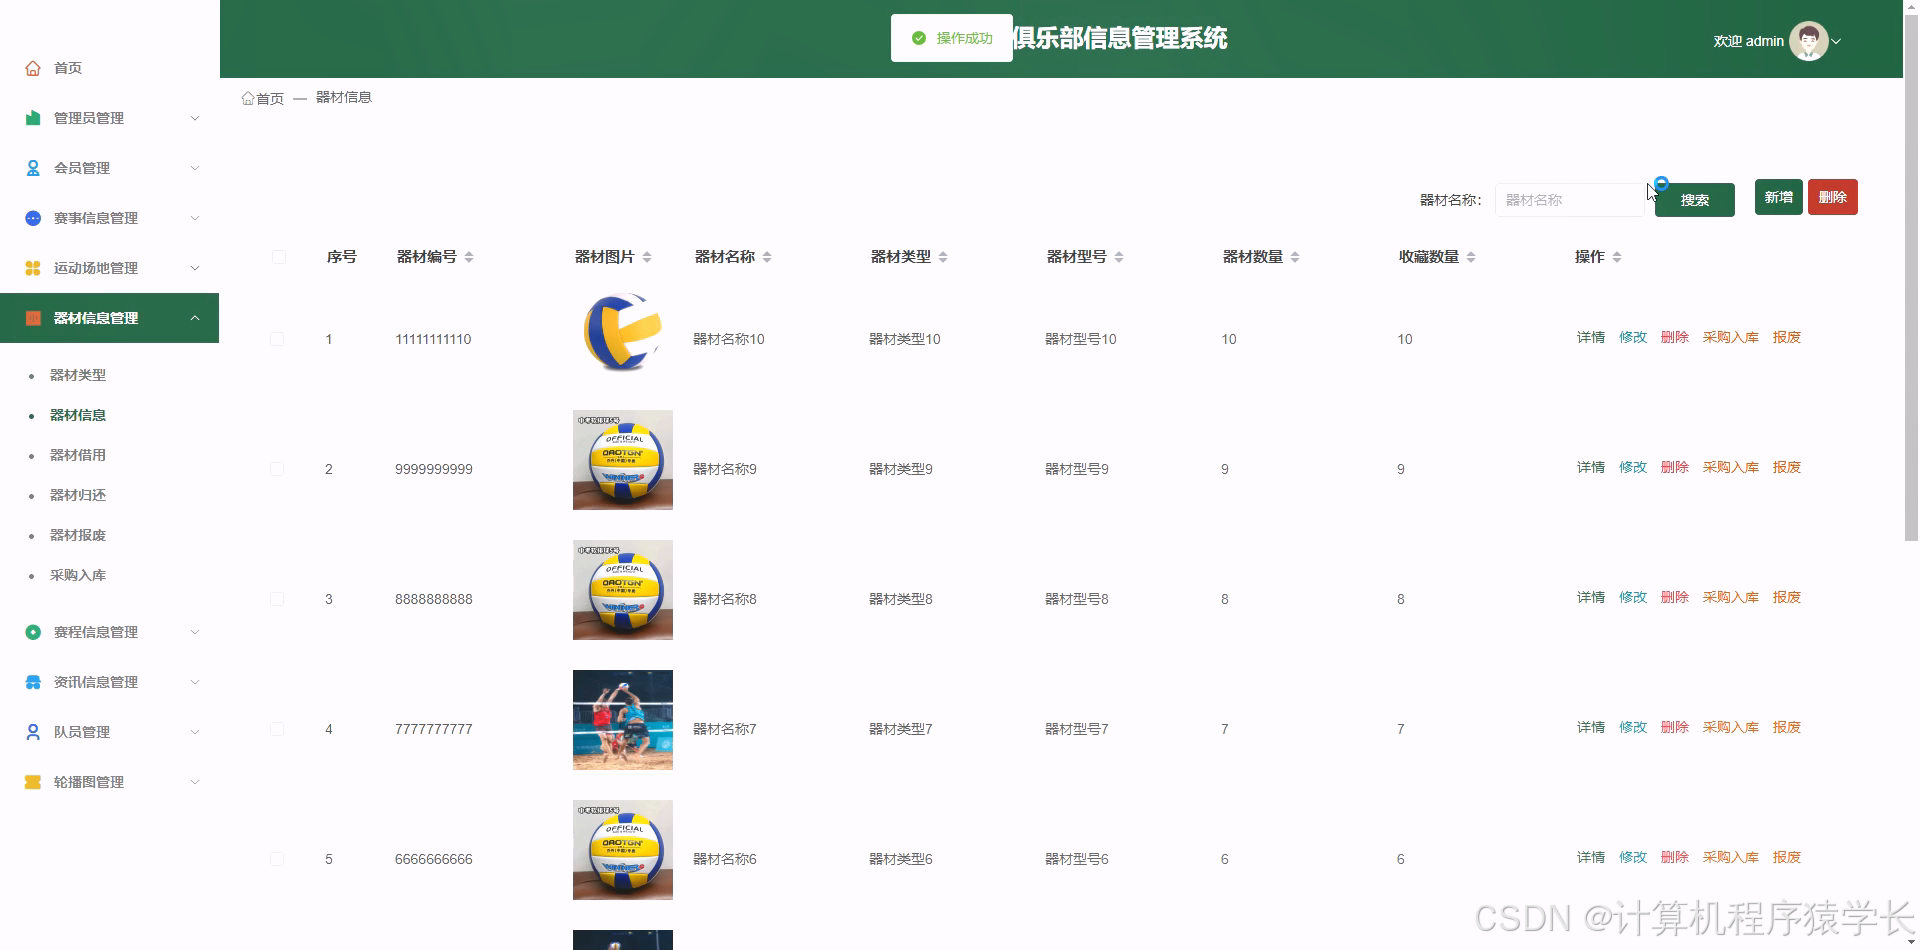Select the 采购入库 submenu item
Viewport: 1920px width, 950px height.
(x=78, y=575)
